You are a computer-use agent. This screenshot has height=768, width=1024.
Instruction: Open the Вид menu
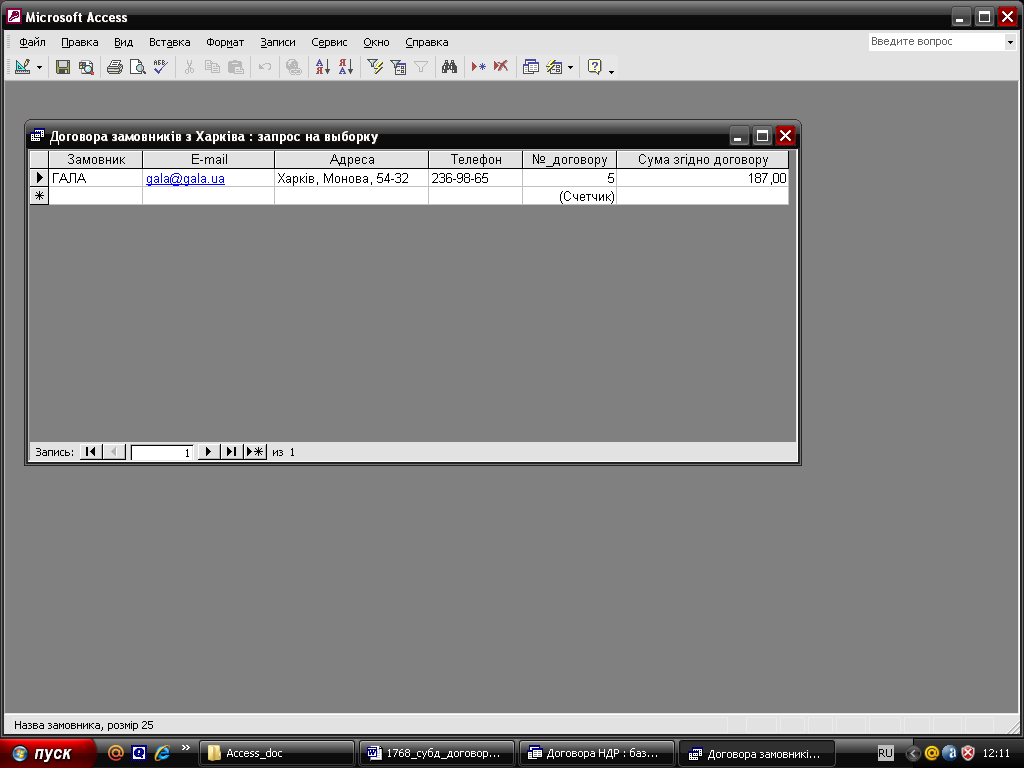pyautogui.click(x=123, y=42)
